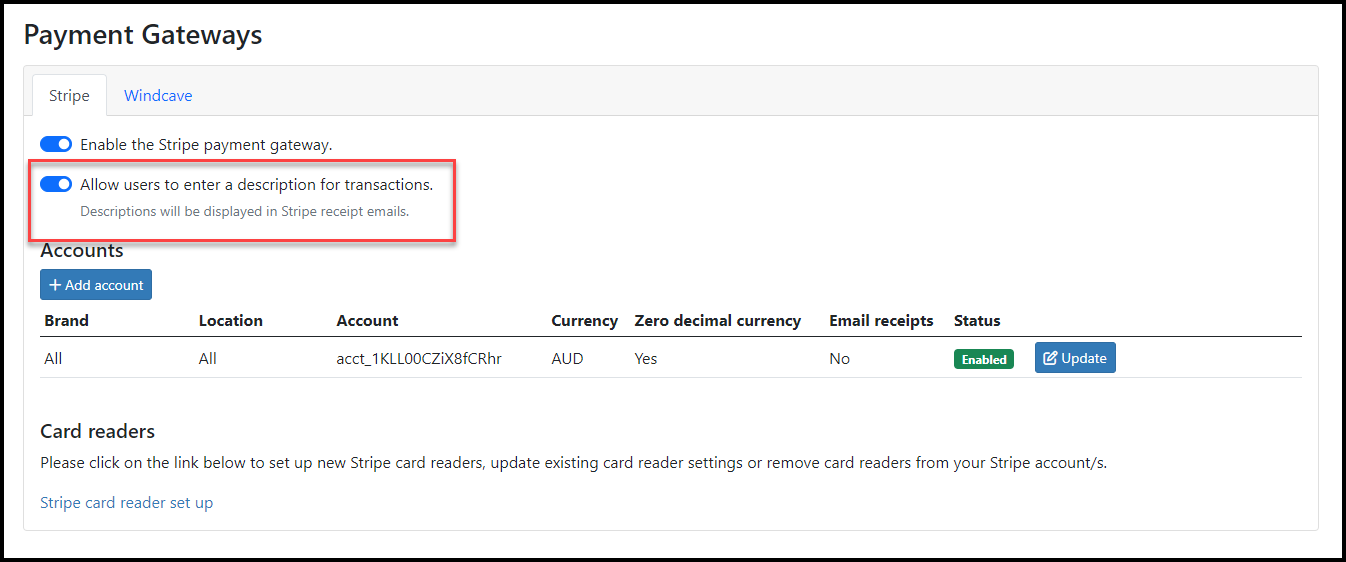The height and width of the screenshot is (562, 1346).
Task: Click the Brand column header
Action: [x=66, y=321]
